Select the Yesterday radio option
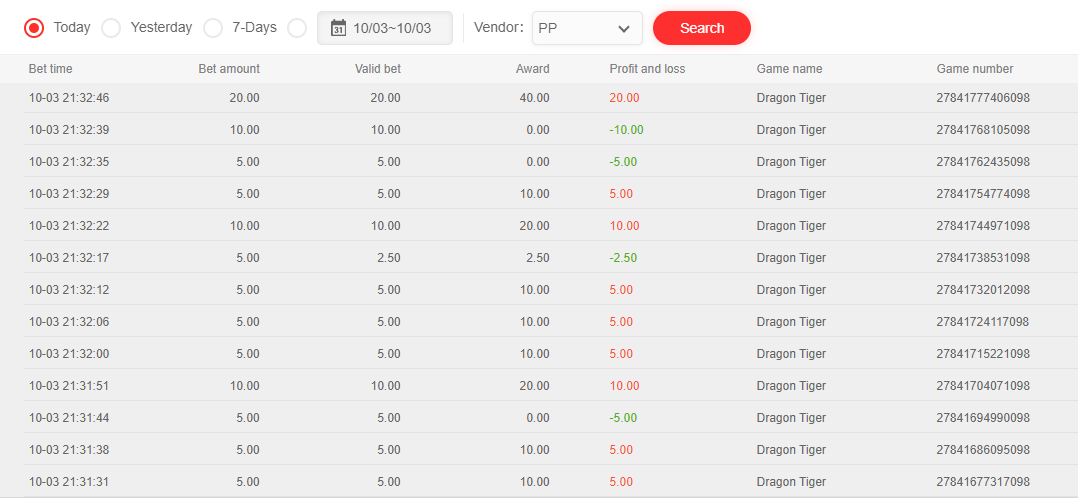 click(111, 28)
